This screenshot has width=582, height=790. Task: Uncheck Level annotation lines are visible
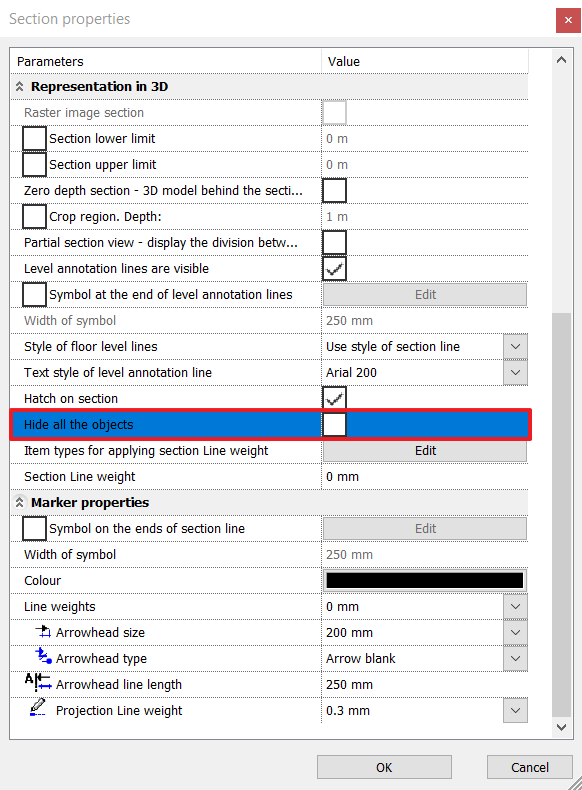335,269
